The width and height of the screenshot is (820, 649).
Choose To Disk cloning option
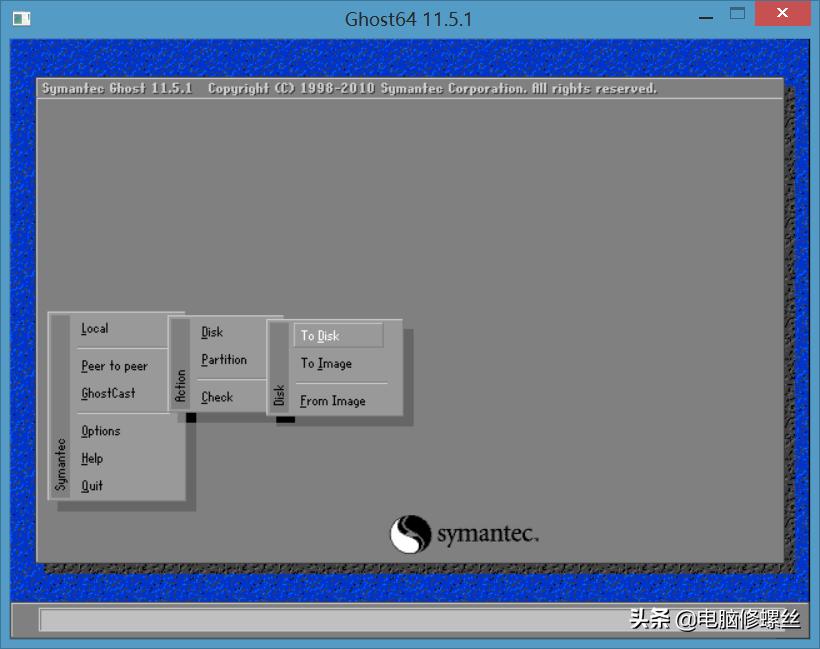click(338, 336)
